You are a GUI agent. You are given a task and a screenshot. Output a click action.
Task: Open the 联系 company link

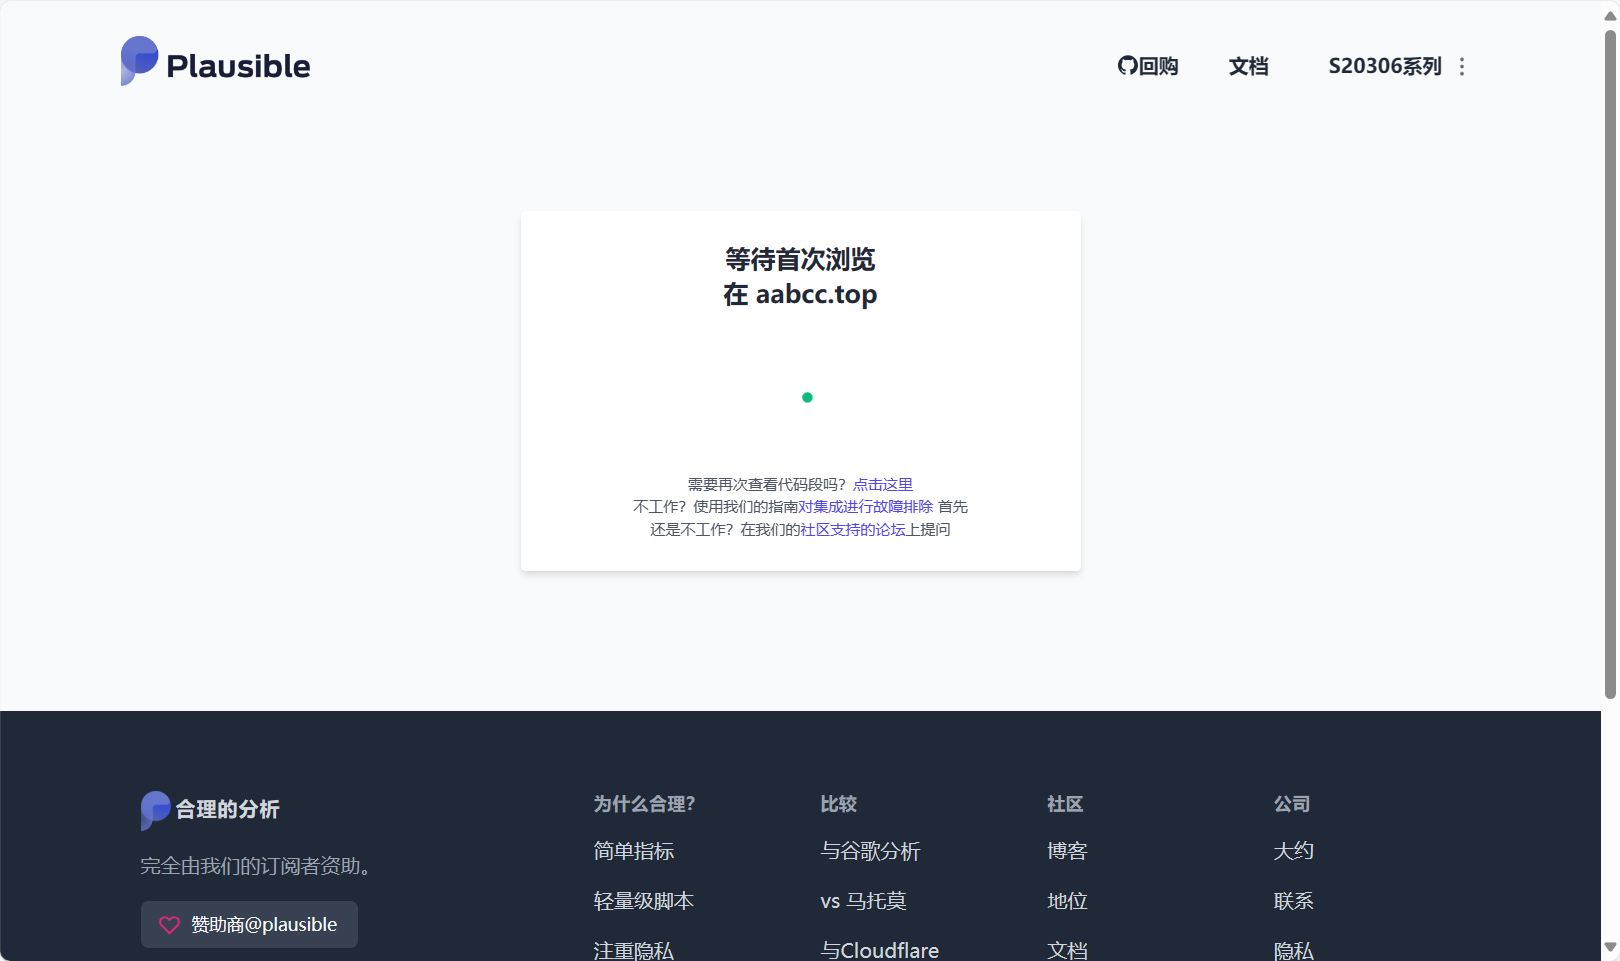click(x=1293, y=901)
